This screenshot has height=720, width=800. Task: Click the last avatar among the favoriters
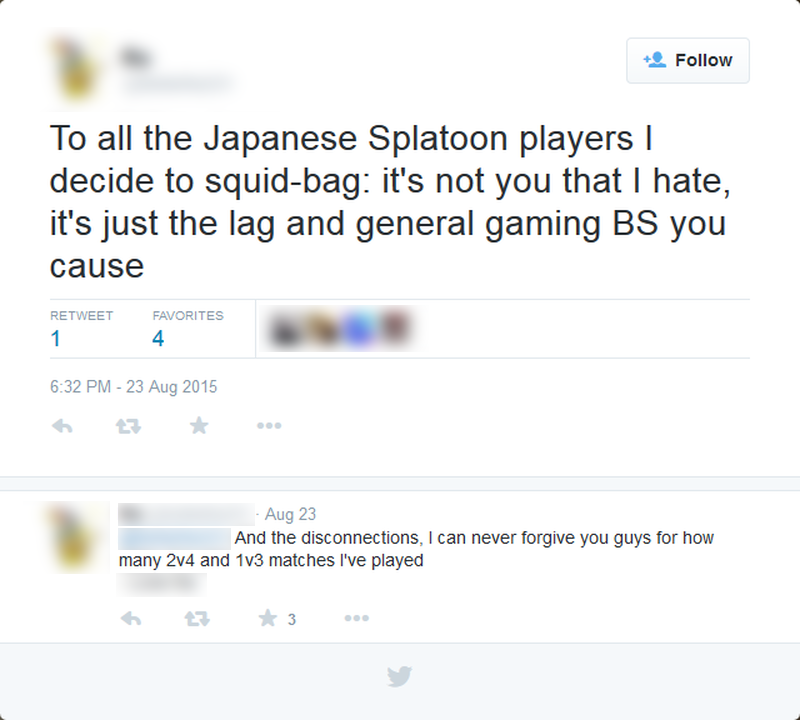[395, 328]
